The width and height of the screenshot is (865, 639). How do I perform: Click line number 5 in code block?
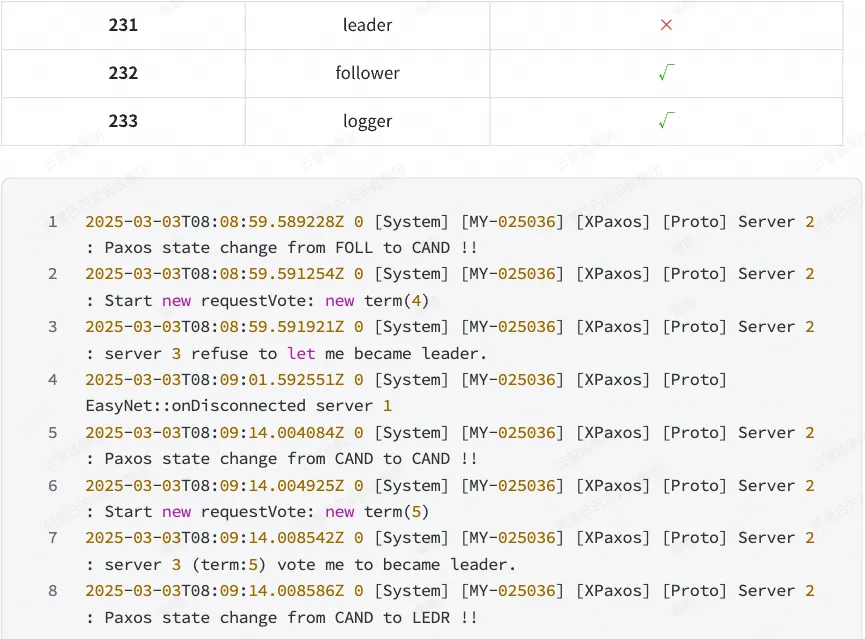click(52, 433)
